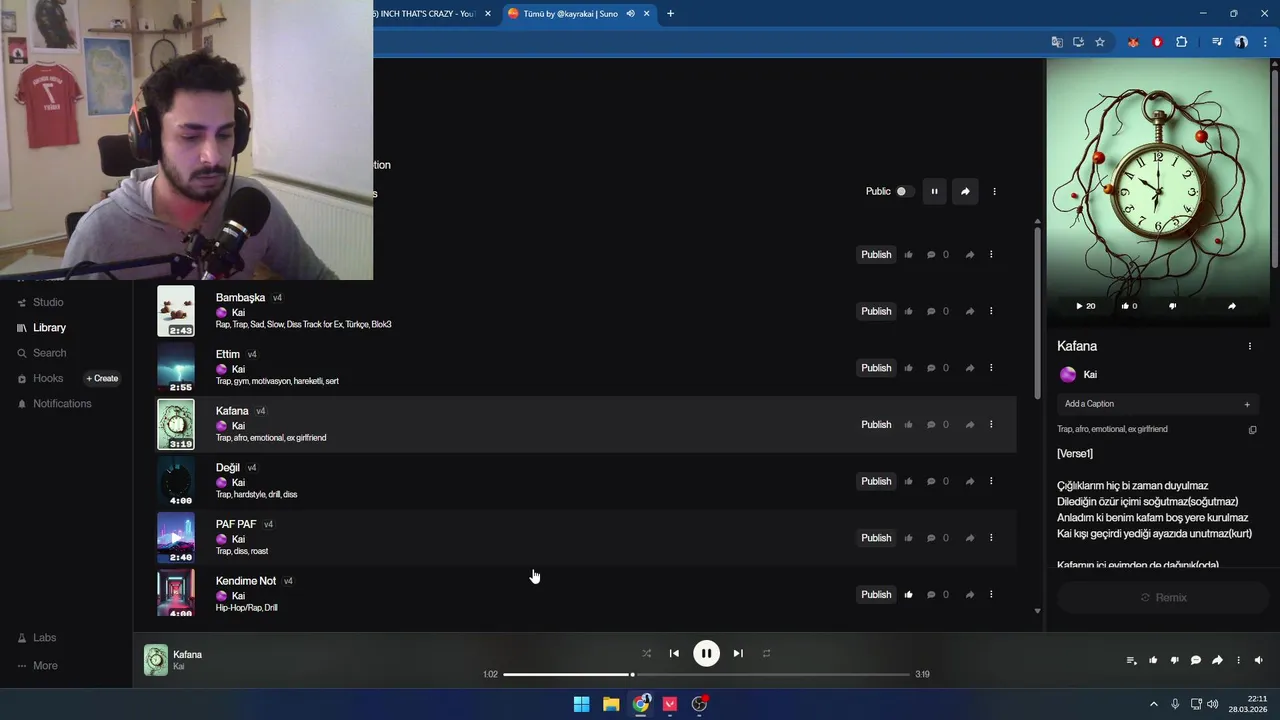Publish the PAF PAF track
Screen dimensions: 1280x720
[x=876, y=538]
